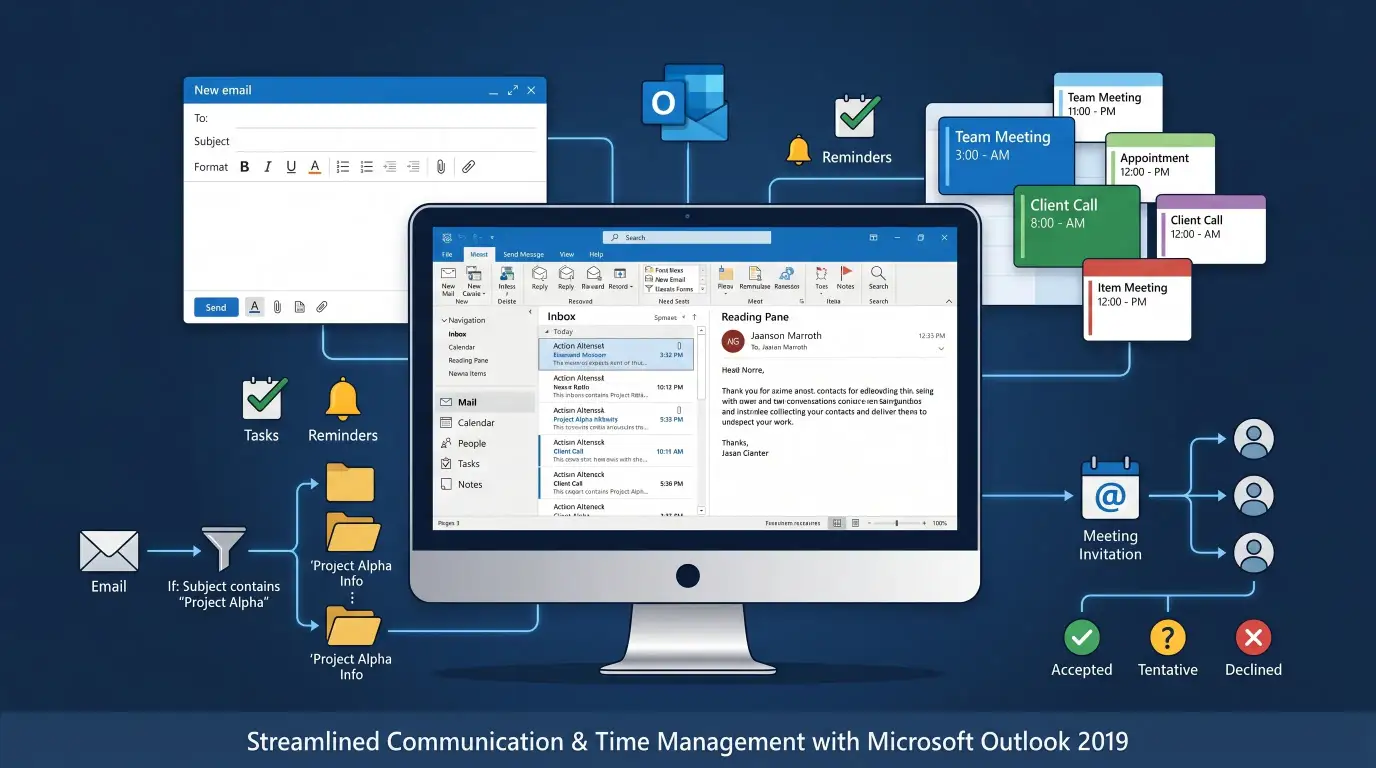
Task: Pick font color in the Format row
Action: pyautogui.click(x=315, y=167)
